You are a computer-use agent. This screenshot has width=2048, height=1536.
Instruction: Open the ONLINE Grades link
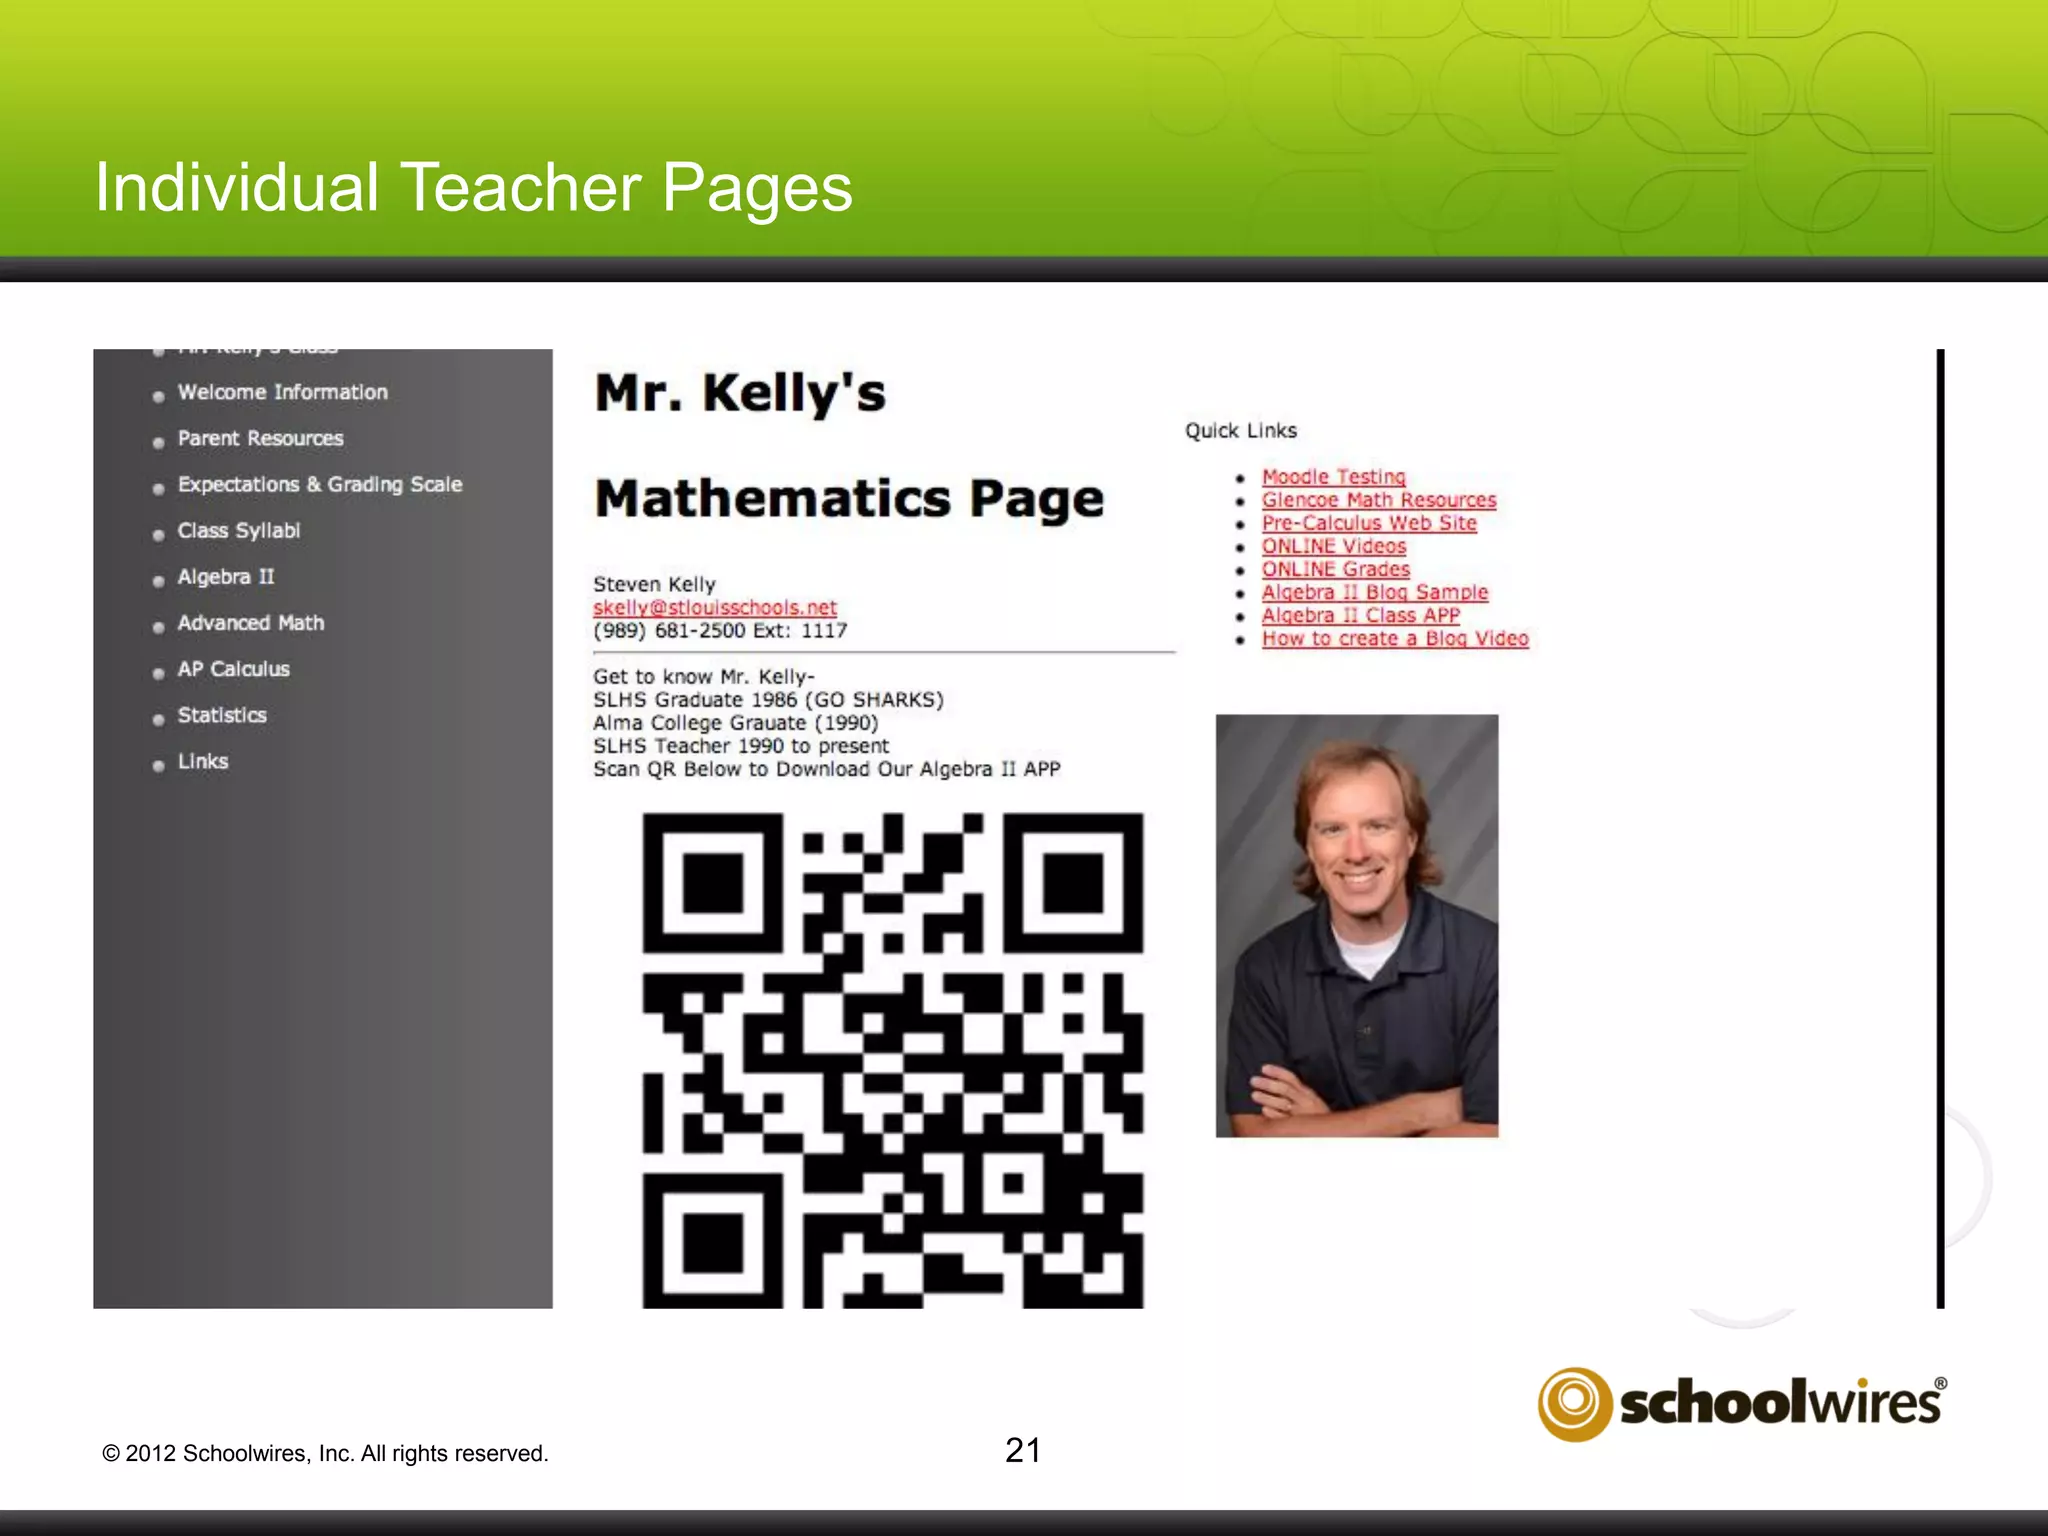[x=1335, y=569]
